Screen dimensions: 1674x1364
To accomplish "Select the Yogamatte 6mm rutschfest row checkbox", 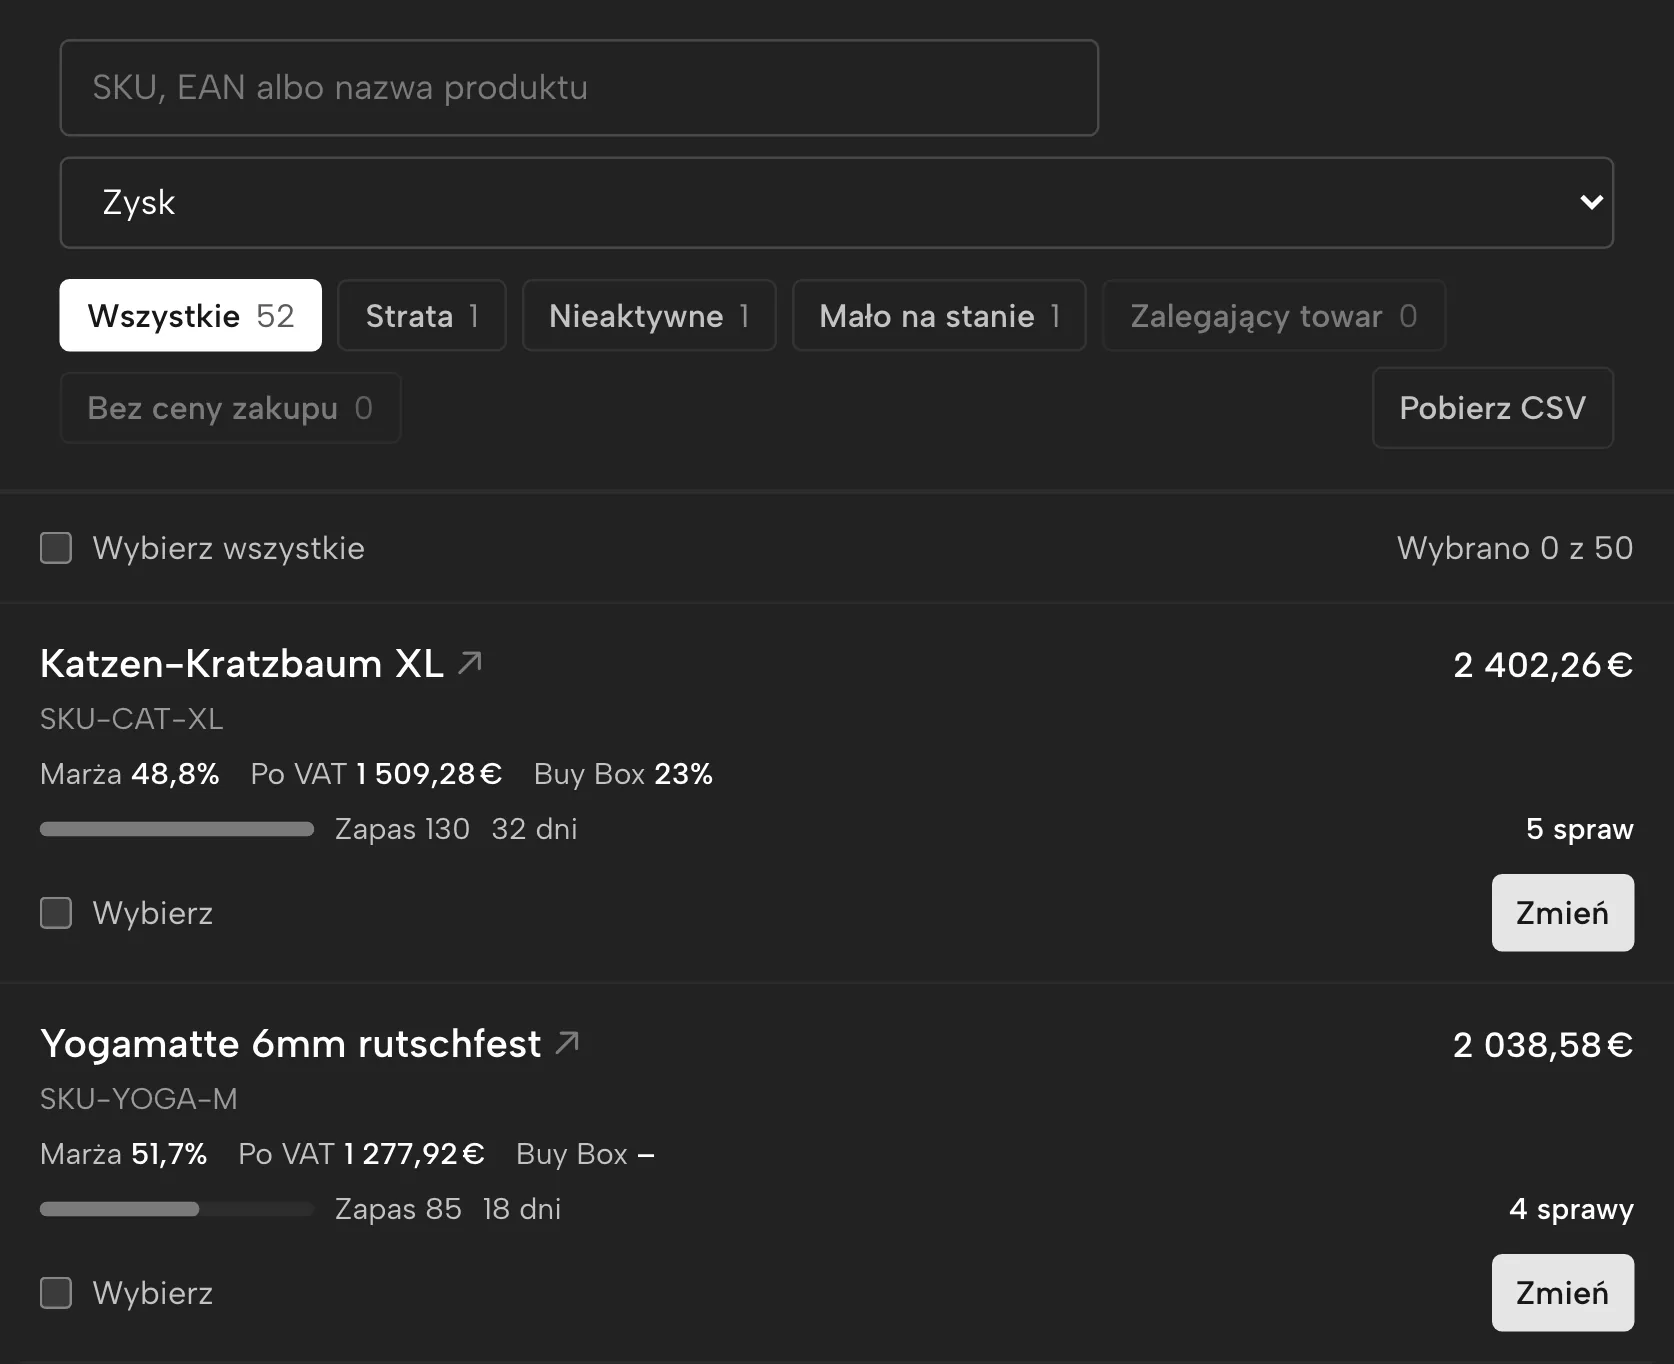I will 56,1293.
